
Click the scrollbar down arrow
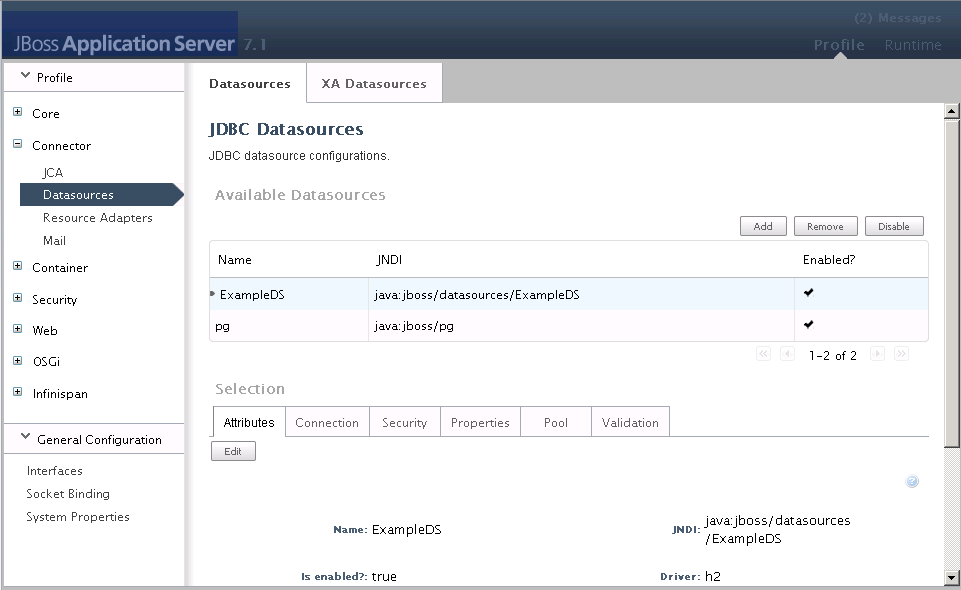click(x=951, y=577)
